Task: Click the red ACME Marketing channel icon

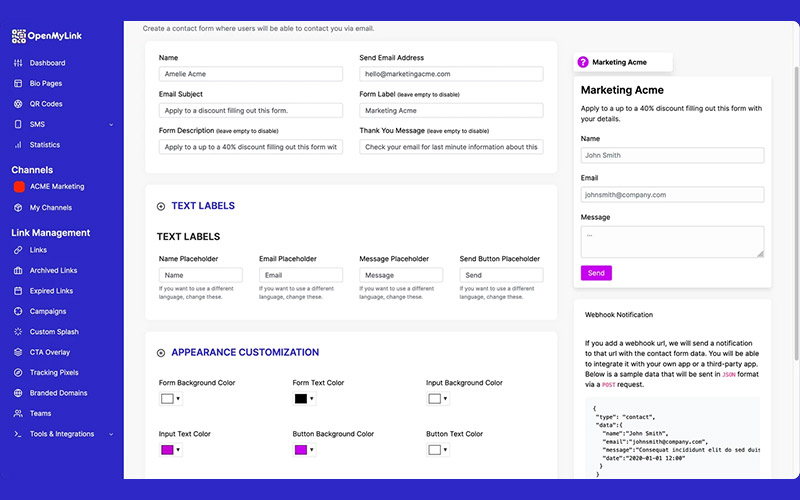Action: (x=19, y=187)
